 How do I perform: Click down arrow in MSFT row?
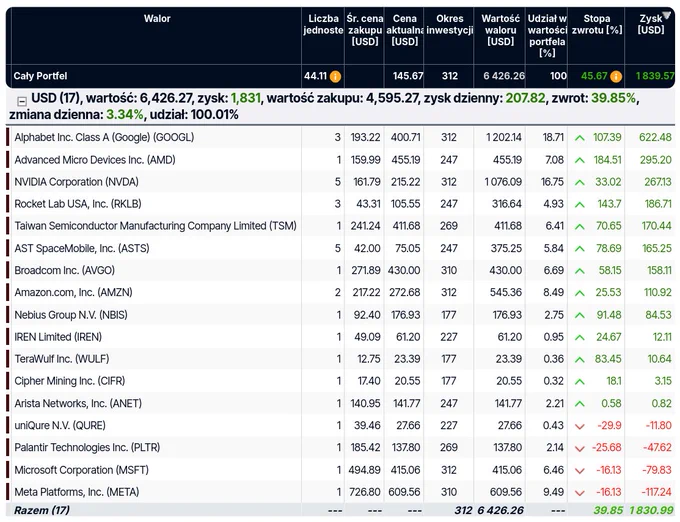579,470
